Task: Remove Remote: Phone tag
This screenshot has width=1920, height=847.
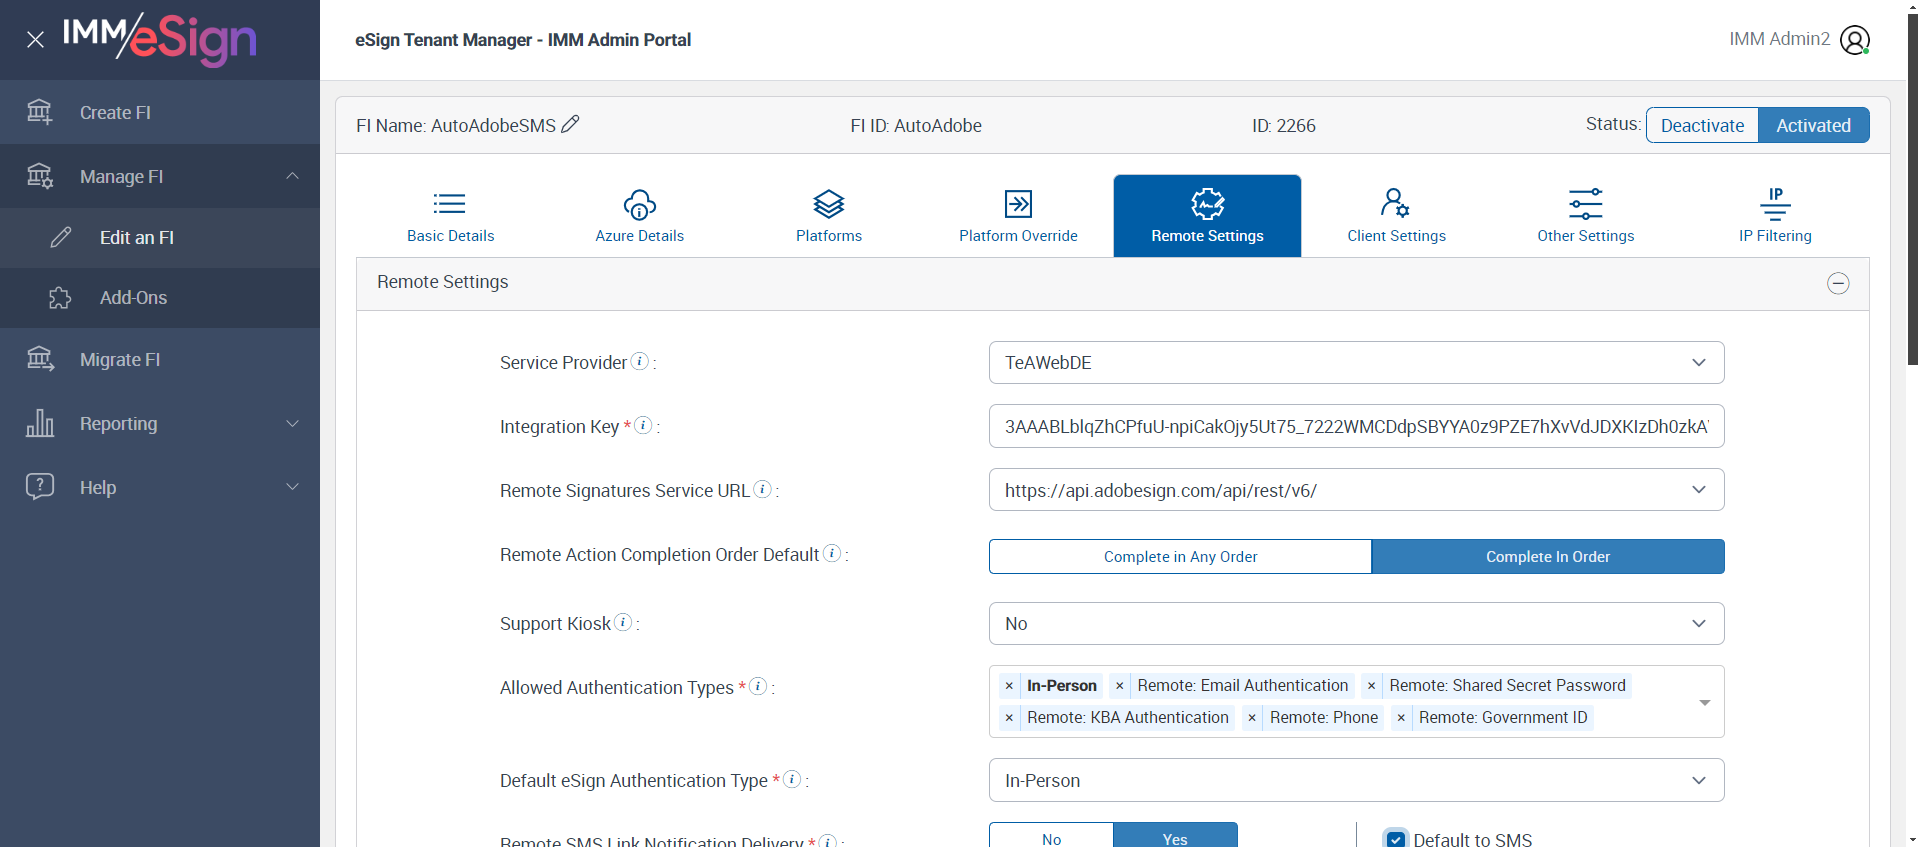Action: click(1252, 718)
